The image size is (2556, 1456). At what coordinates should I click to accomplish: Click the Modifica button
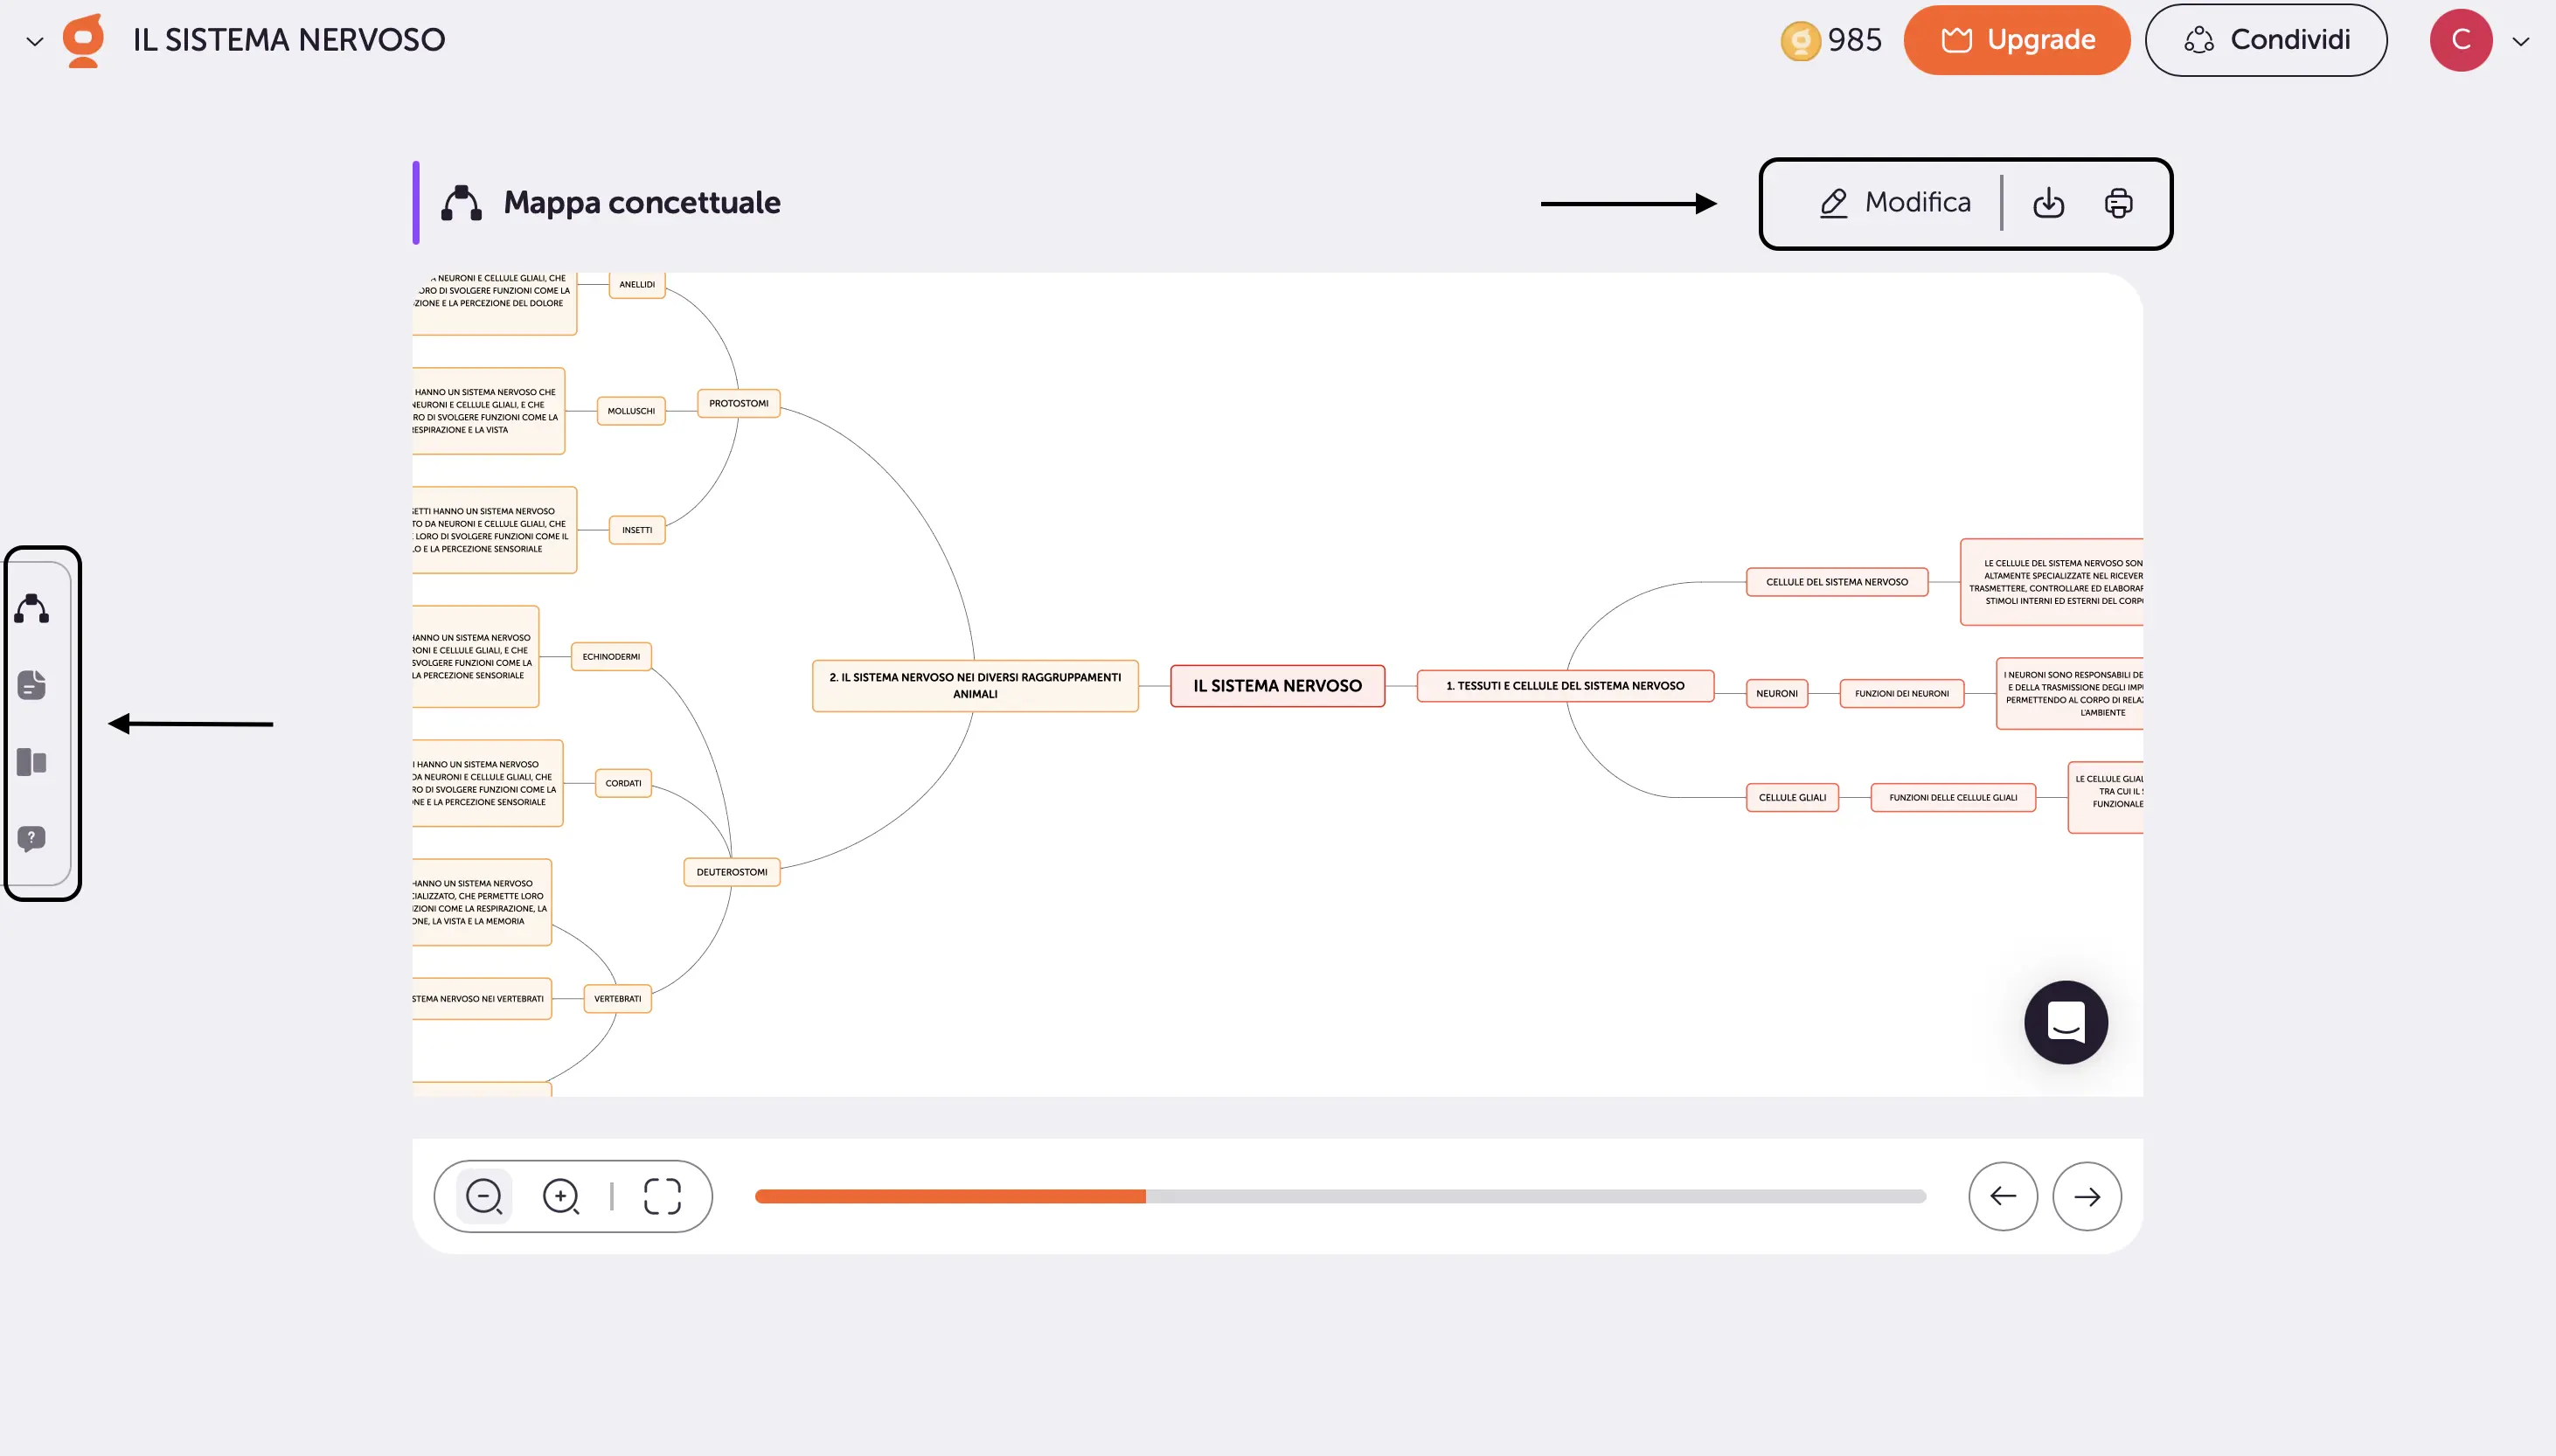tap(1895, 202)
